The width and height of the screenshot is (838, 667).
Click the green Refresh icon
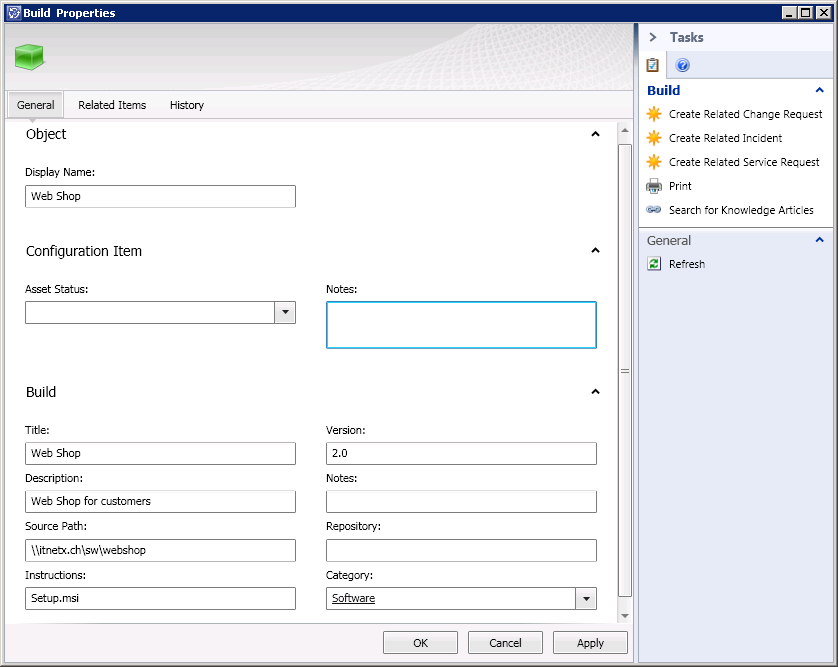pyautogui.click(x=654, y=264)
